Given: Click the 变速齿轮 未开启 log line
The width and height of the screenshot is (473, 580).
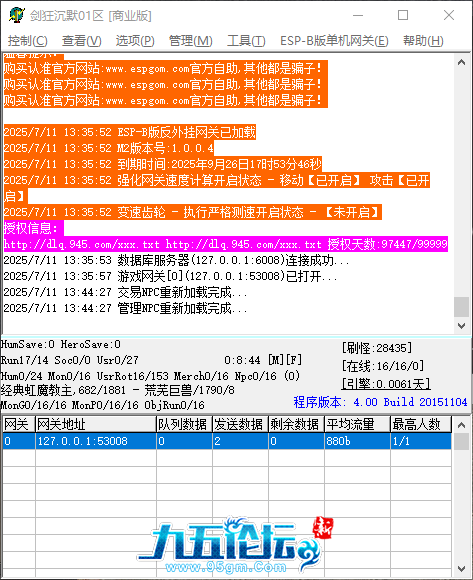Looking at the screenshot, I should [x=192, y=212].
